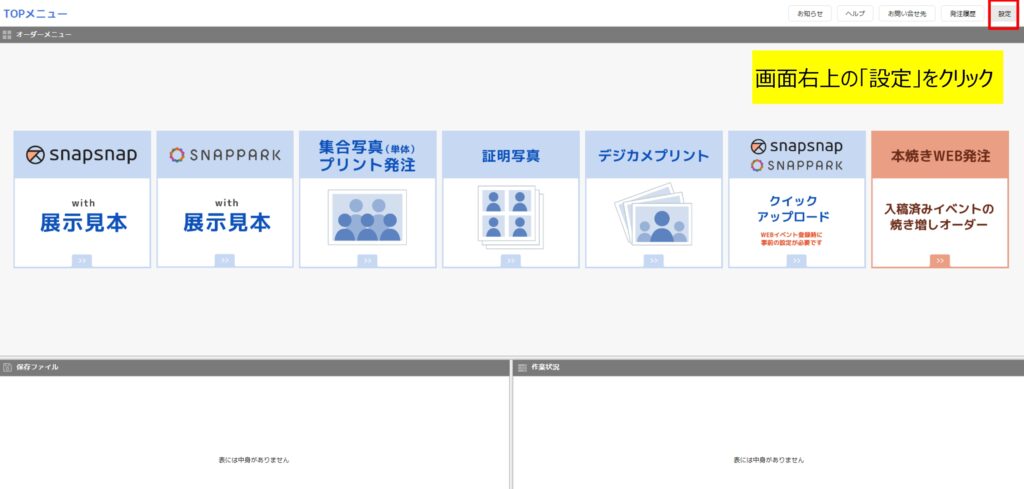Open the クイックアップロード card

[x=797, y=199]
